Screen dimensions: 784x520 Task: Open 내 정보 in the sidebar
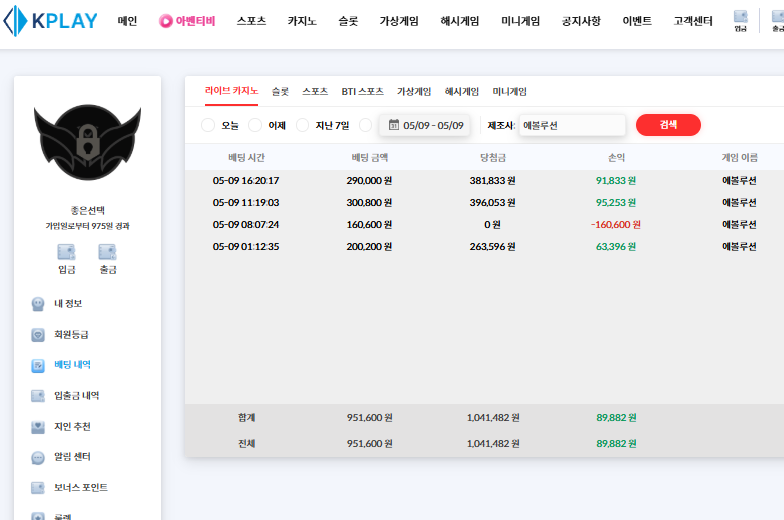click(68, 304)
